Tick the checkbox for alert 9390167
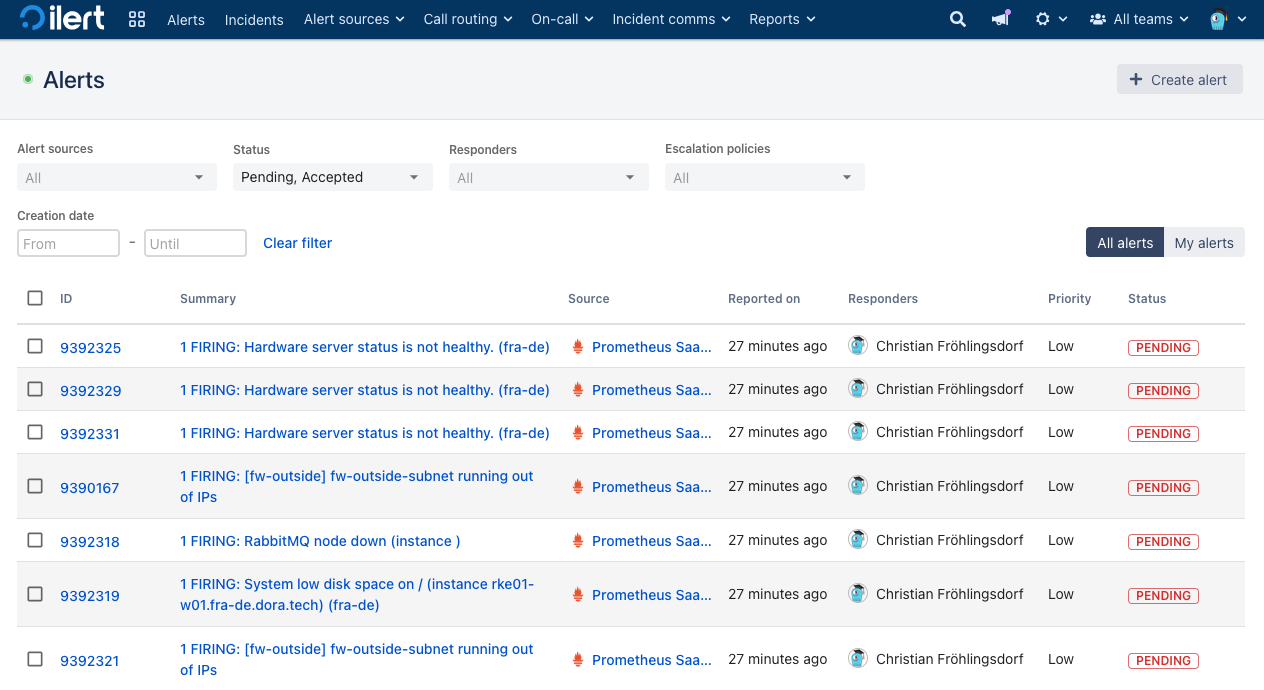 pos(35,486)
